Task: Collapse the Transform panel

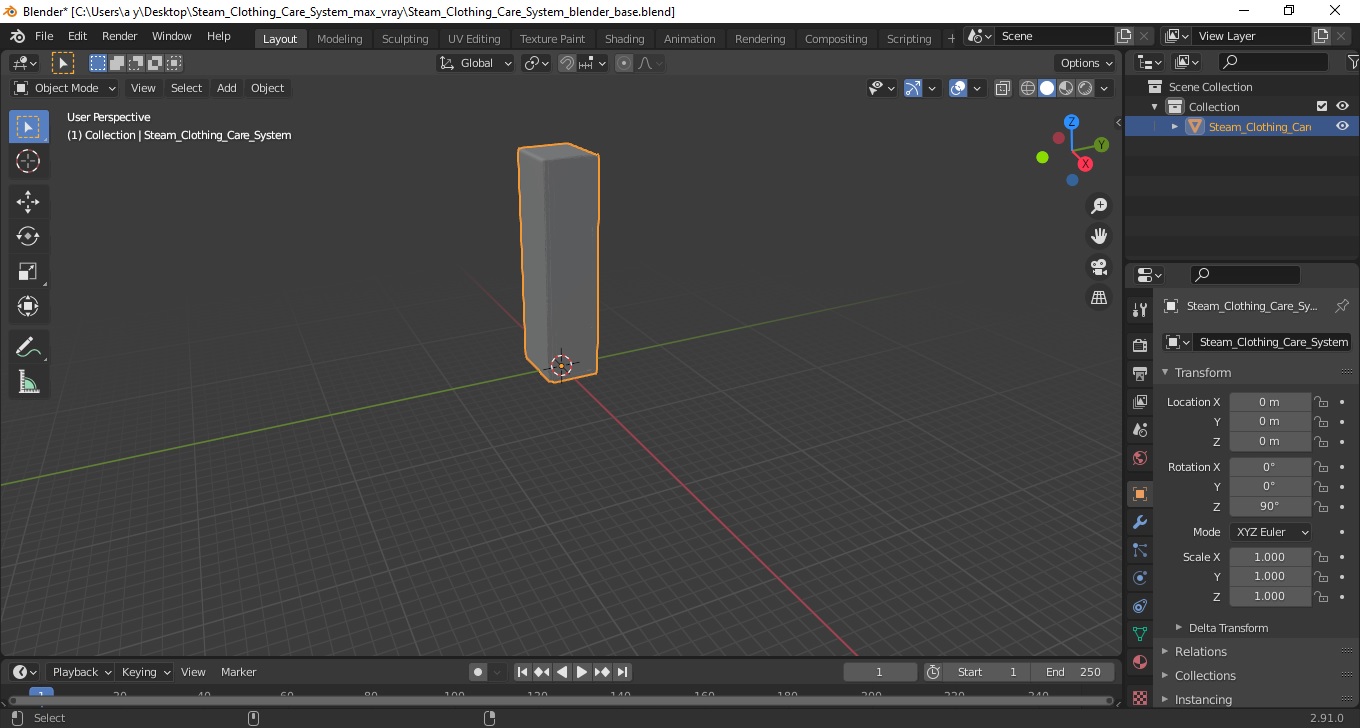Action: [1203, 372]
